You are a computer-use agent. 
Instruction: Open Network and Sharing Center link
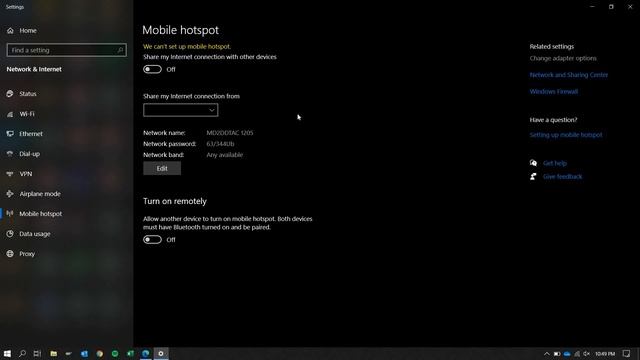[x=569, y=75]
